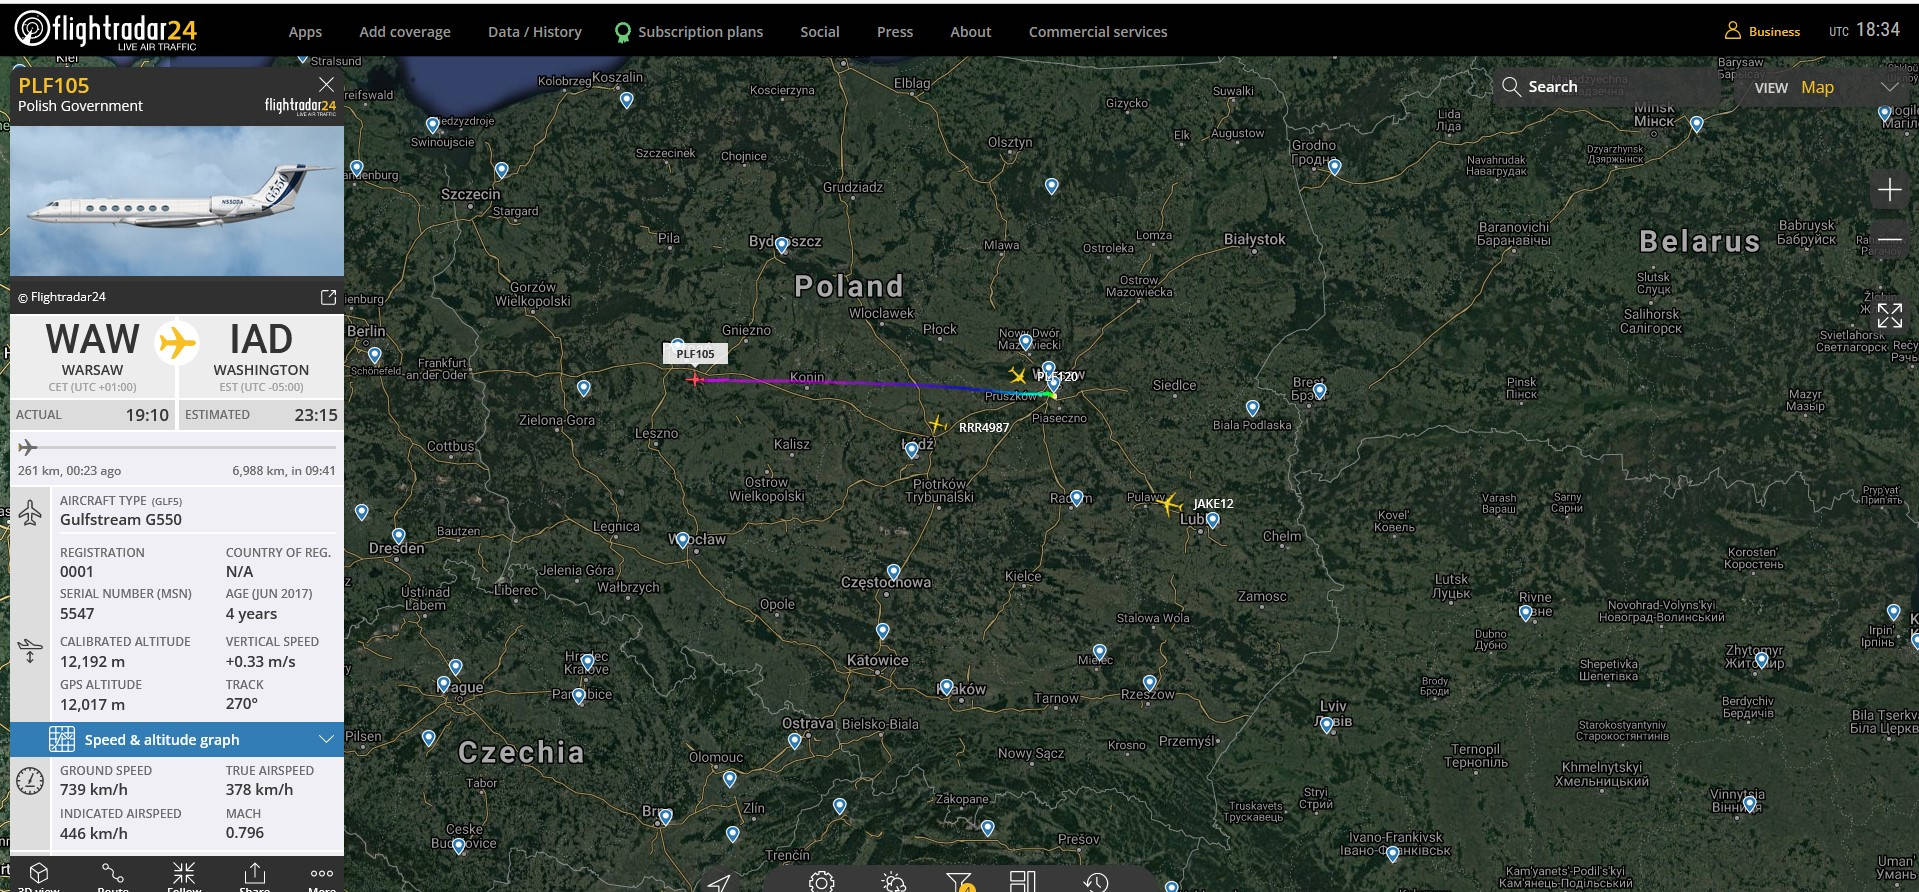1919x892 pixels.
Task: Click the serial number 5547
Action: pyautogui.click(x=77, y=614)
